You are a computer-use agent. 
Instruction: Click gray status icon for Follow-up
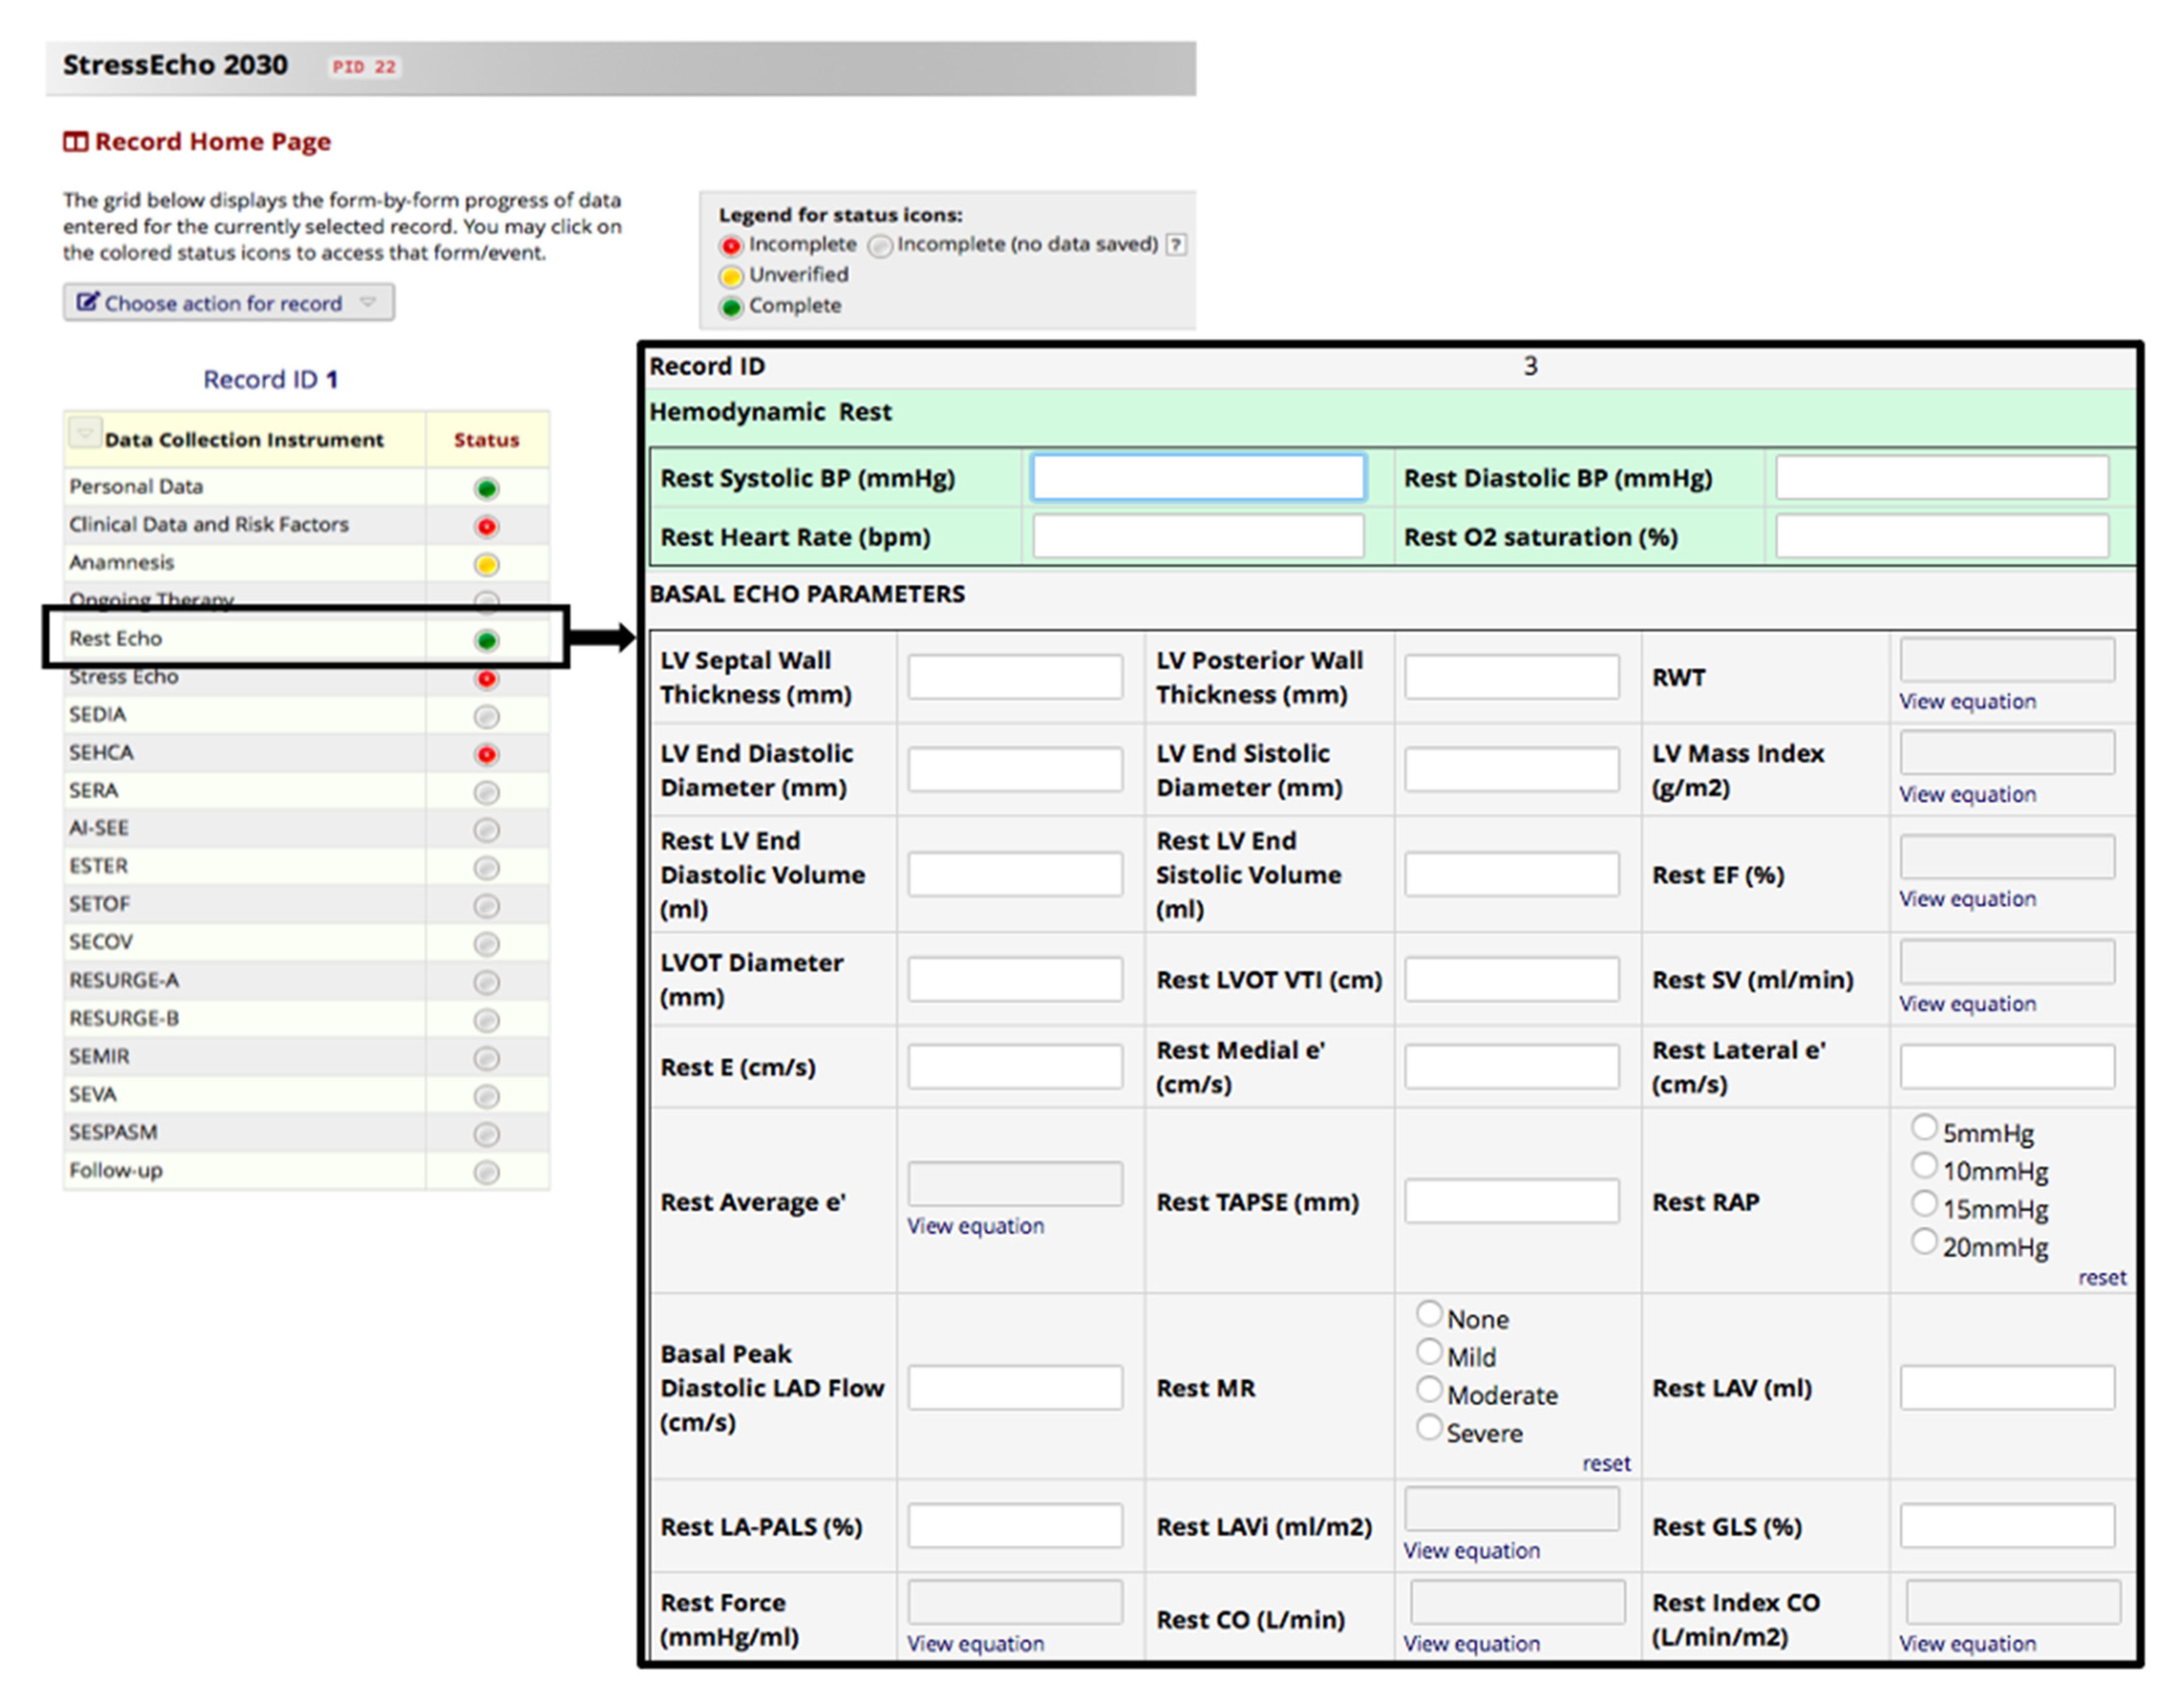(x=486, y=1172)
